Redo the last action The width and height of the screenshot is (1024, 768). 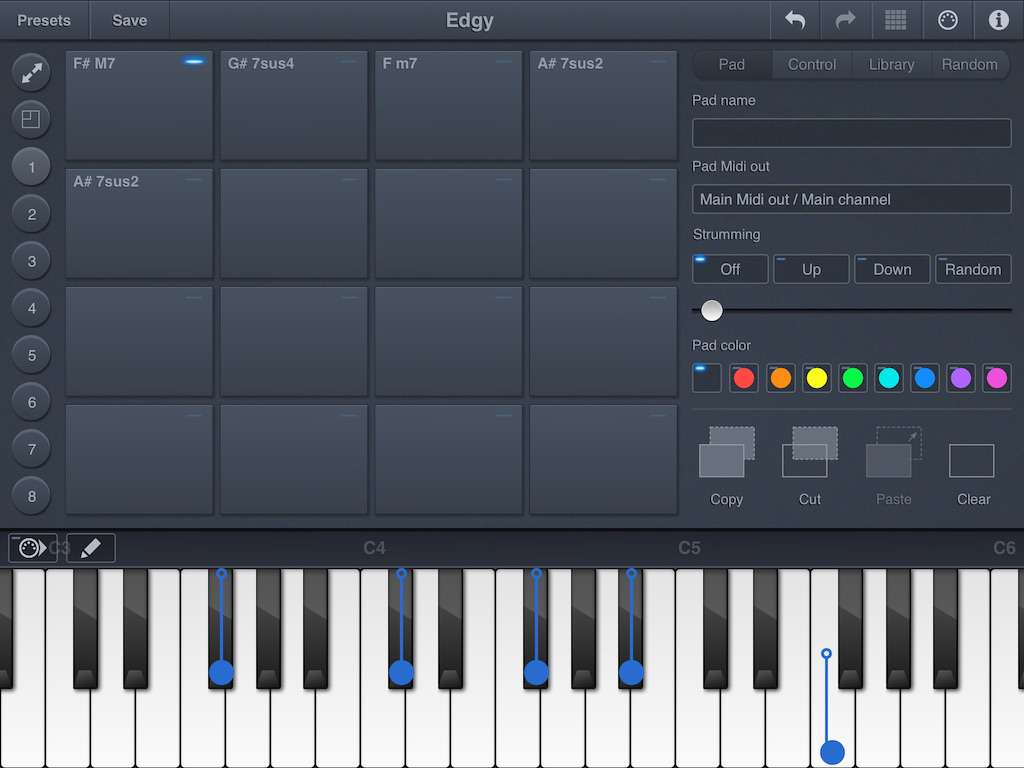coord(845,20)
